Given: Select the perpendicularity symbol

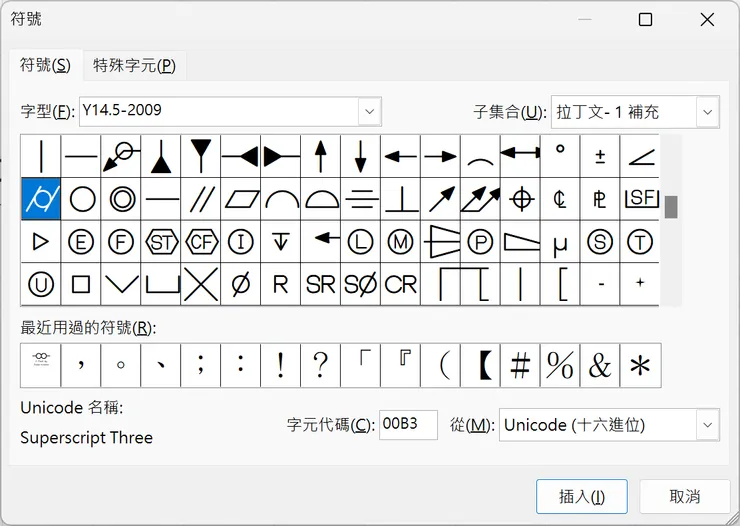Looking at the screenshot, I should coord(400,199).
